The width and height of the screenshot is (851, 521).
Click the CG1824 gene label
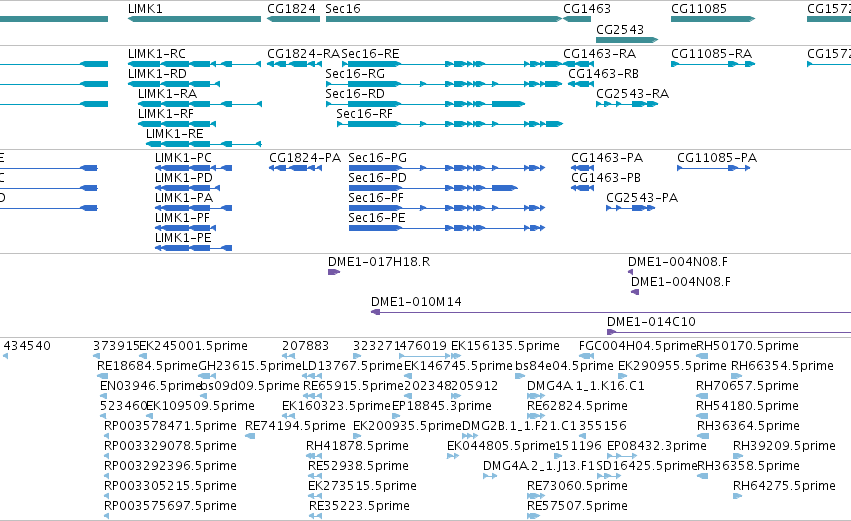291,9
